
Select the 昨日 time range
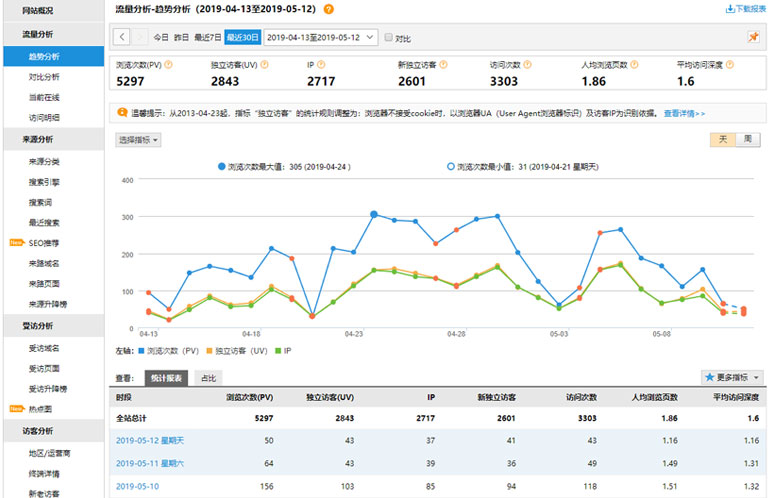click(181, 37)
